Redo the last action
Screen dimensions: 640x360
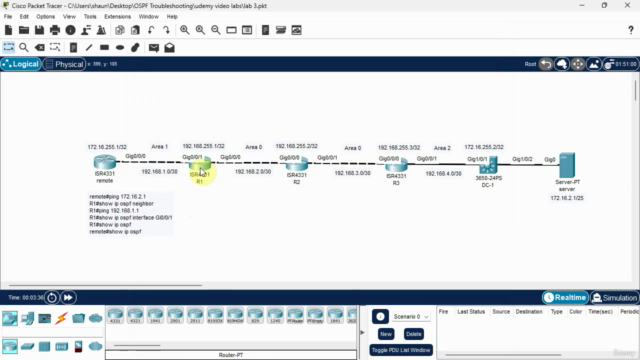pyautogui.click(x=166, y=30)
